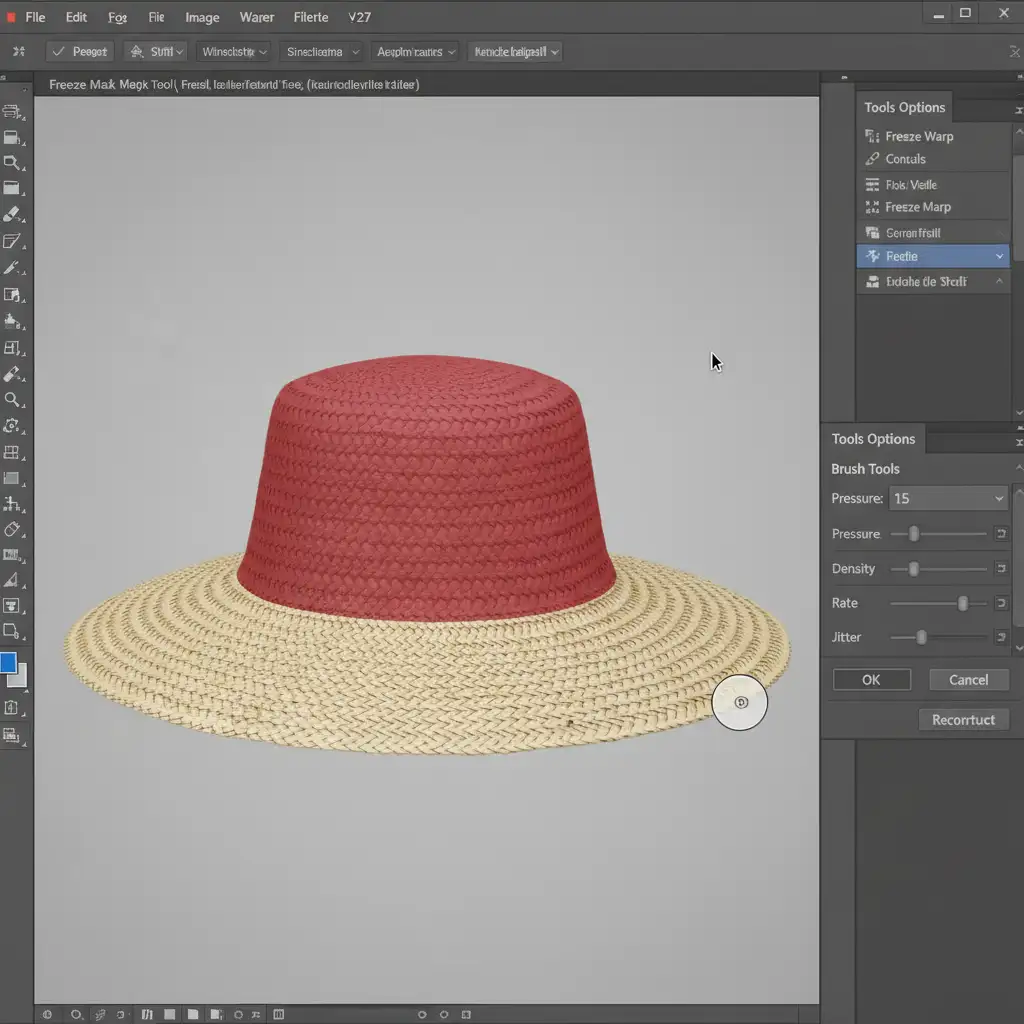The height and width of the screenshot is (1024, 1024).
Task: Open the Winsclstte dropdown in options bar
Action: point(234,51)
